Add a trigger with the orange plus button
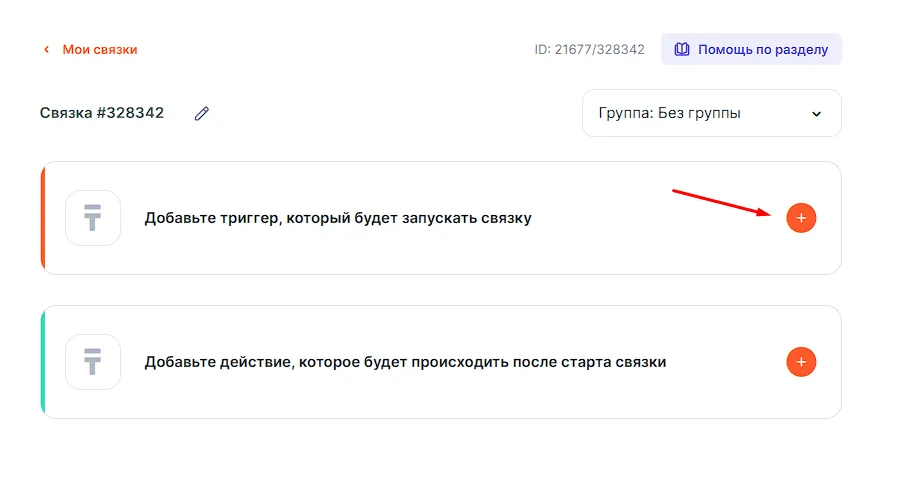The height and width of the screenshot is (496, 899). 801,218
